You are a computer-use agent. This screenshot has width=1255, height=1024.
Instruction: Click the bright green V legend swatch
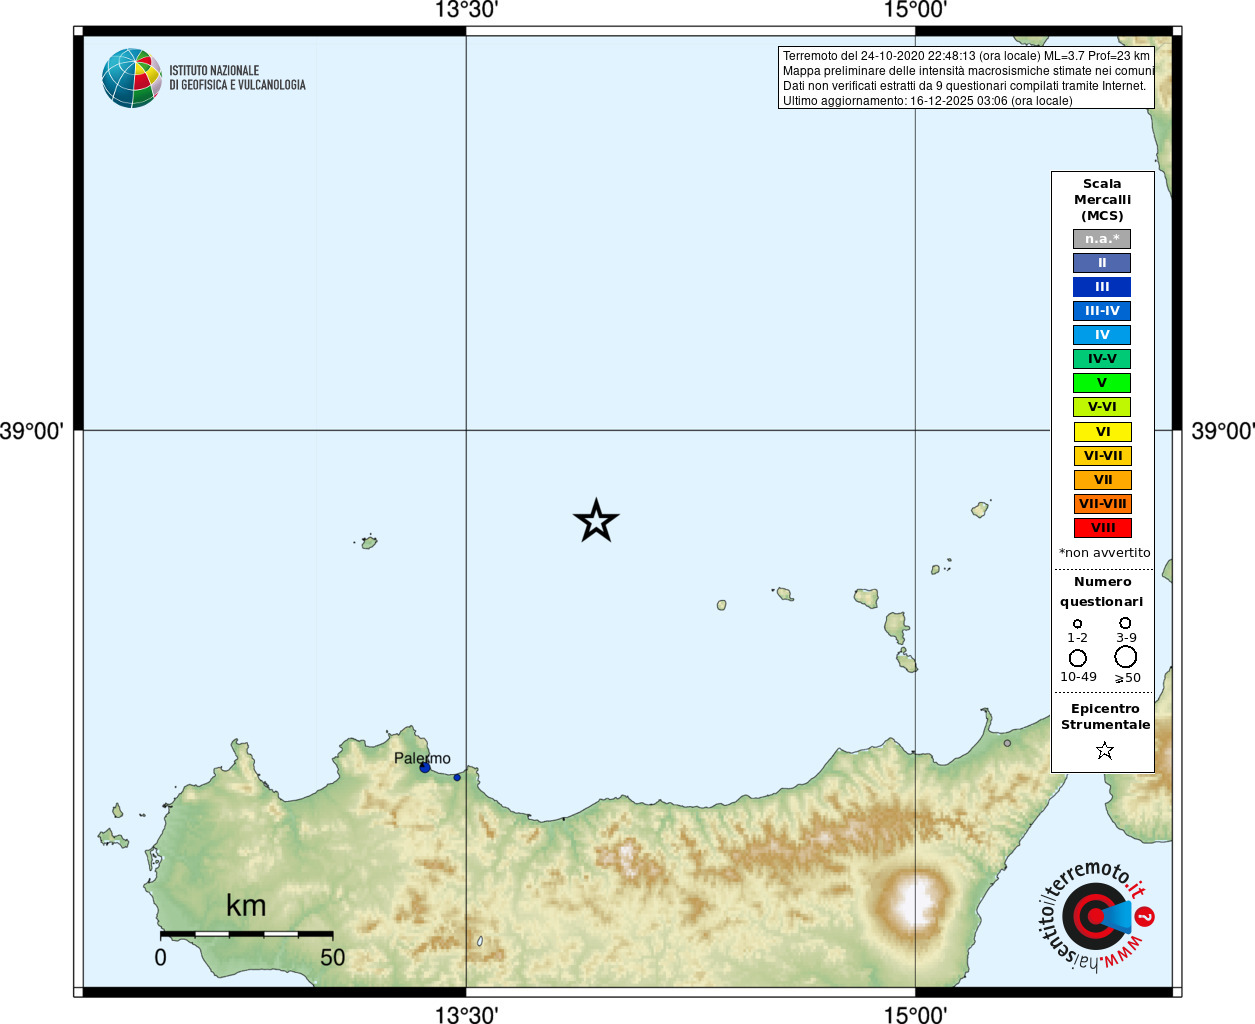tap(1102, 383)
